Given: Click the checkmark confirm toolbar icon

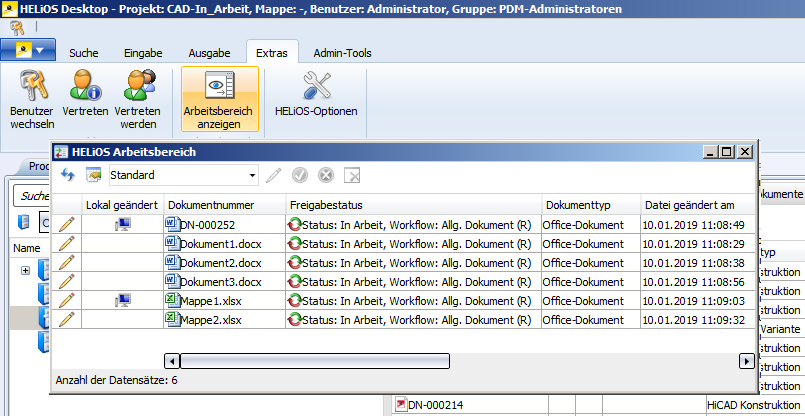Looking at the screenshot, I should point(300,176).
